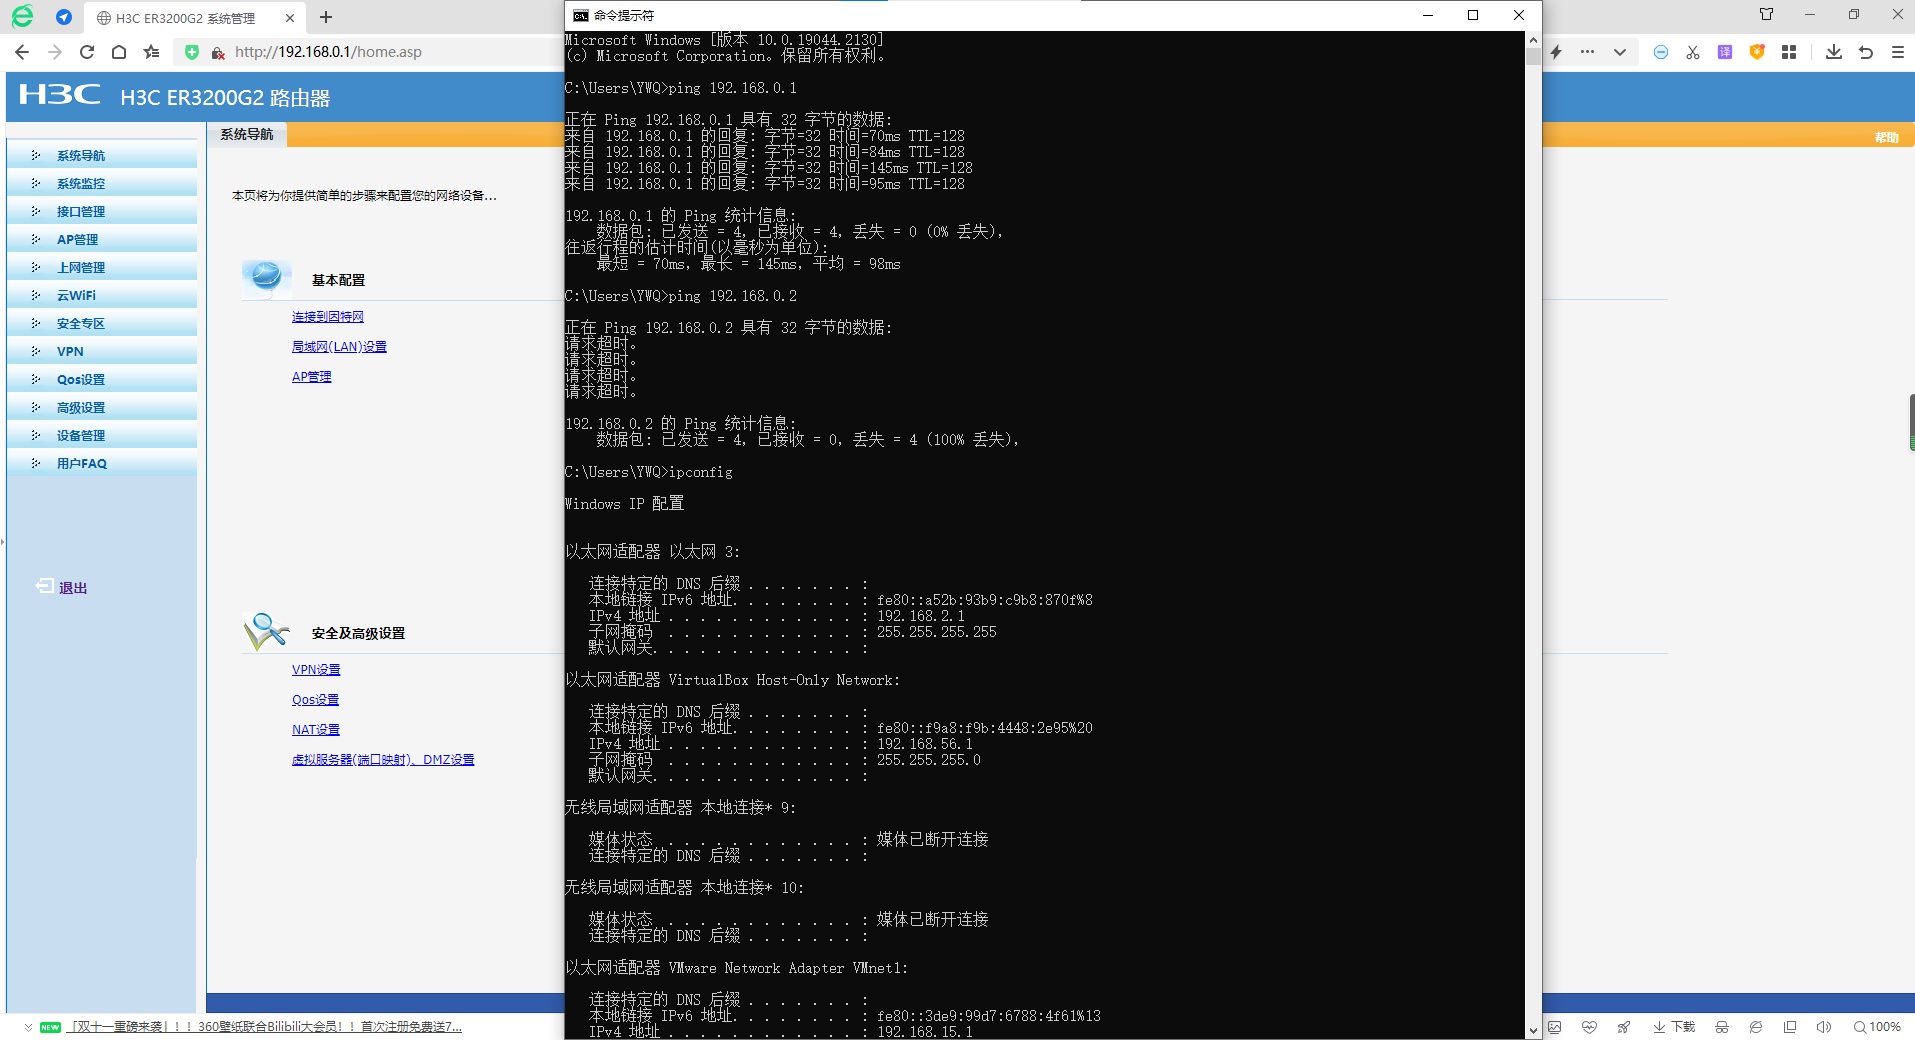Reload the router admin page
Screen dimensions: 1915x1040
coord(87,52)
